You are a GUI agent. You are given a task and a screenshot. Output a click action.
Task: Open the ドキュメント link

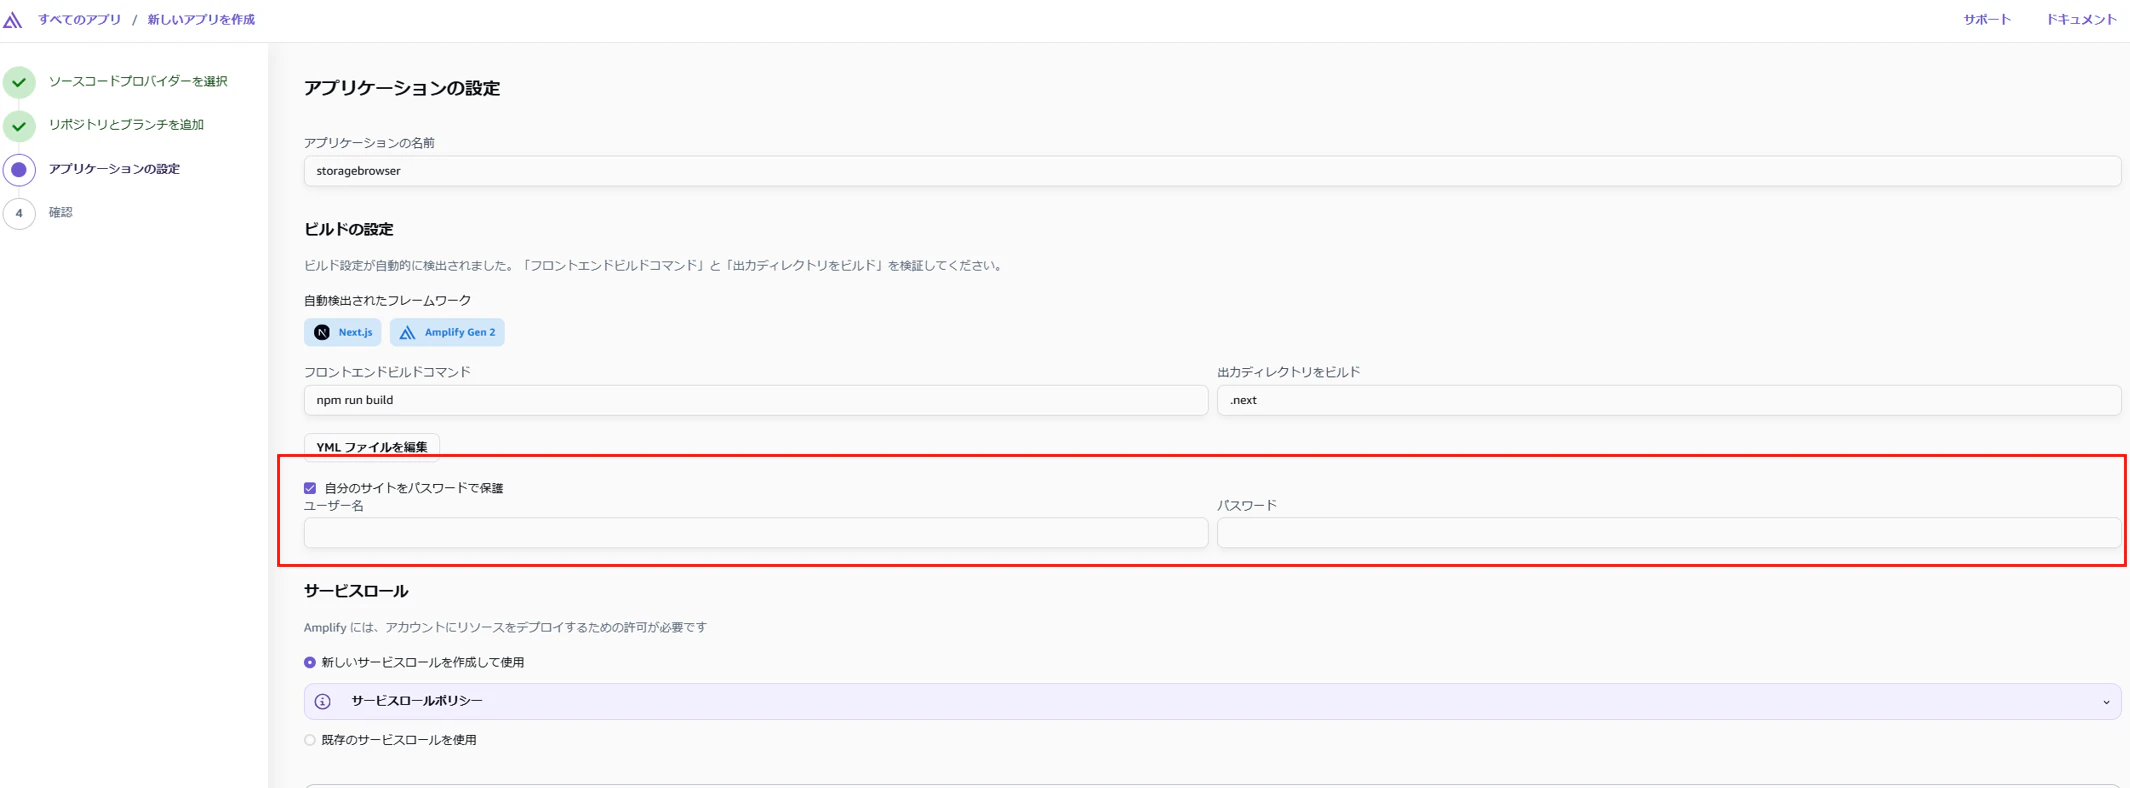(x=2081, y=19)
